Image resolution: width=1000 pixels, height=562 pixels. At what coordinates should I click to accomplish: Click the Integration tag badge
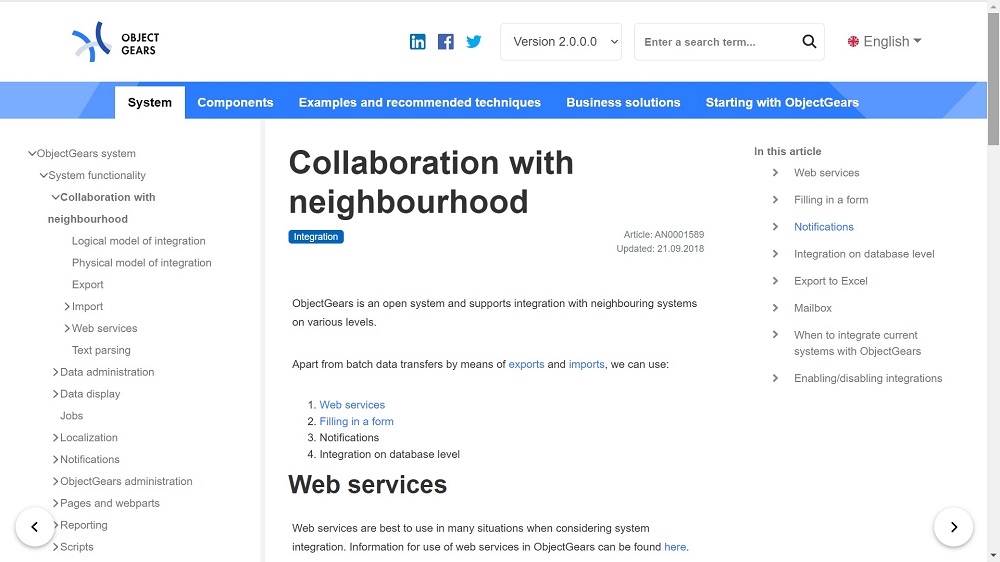pos(316,237)
